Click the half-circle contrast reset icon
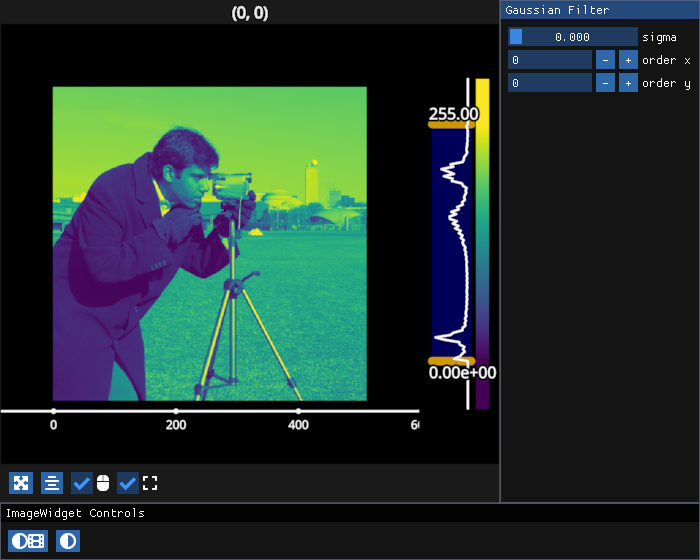This screenshot has width=700, height=560. tap(68, 541)
